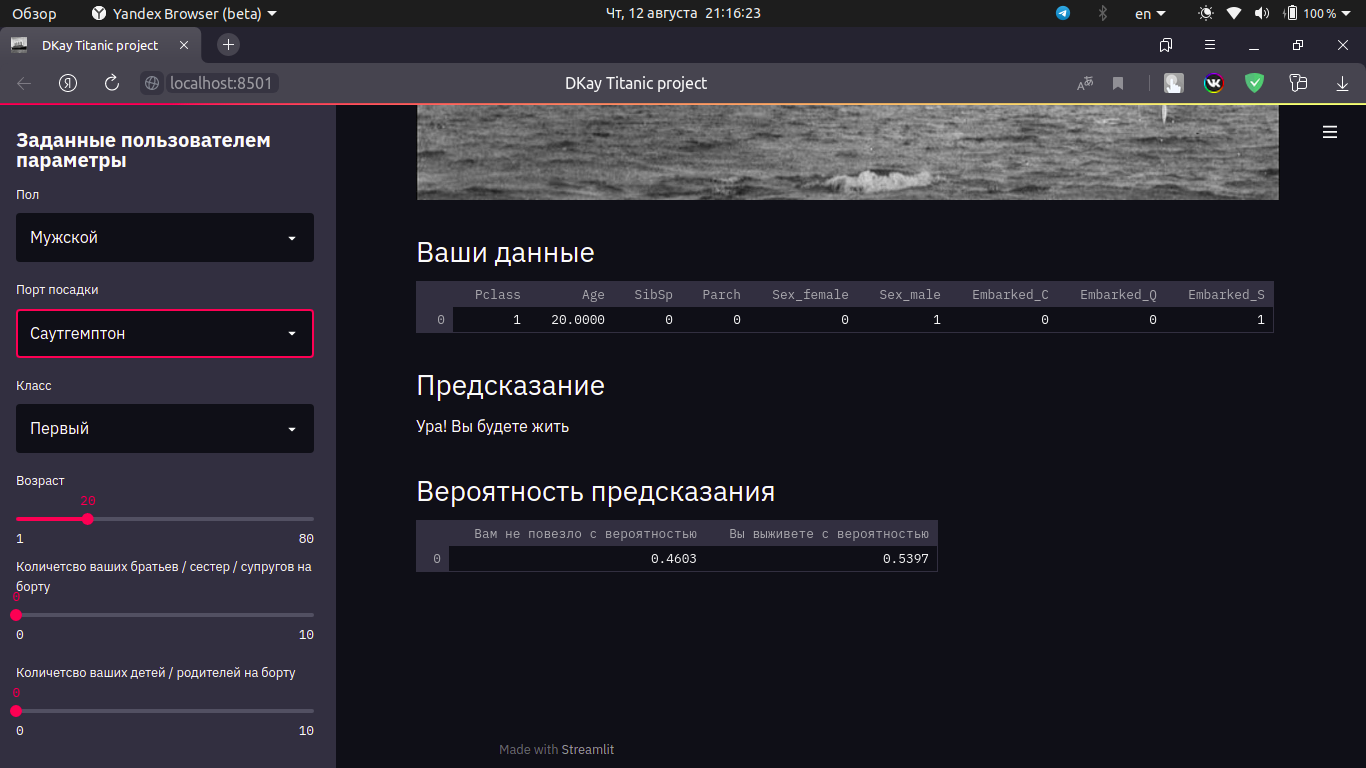Open browser downloads
This screenshot has width=1366, height=768.
pyautogui.click(x=1343, y=84)
